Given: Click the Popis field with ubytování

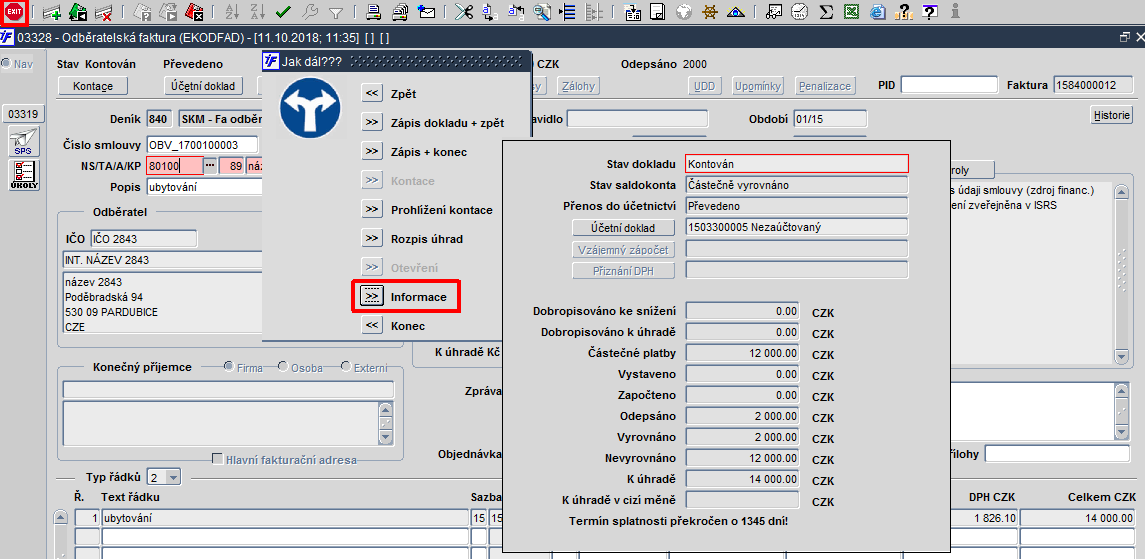Looking at the screenshot, I should tap(202, 188).
